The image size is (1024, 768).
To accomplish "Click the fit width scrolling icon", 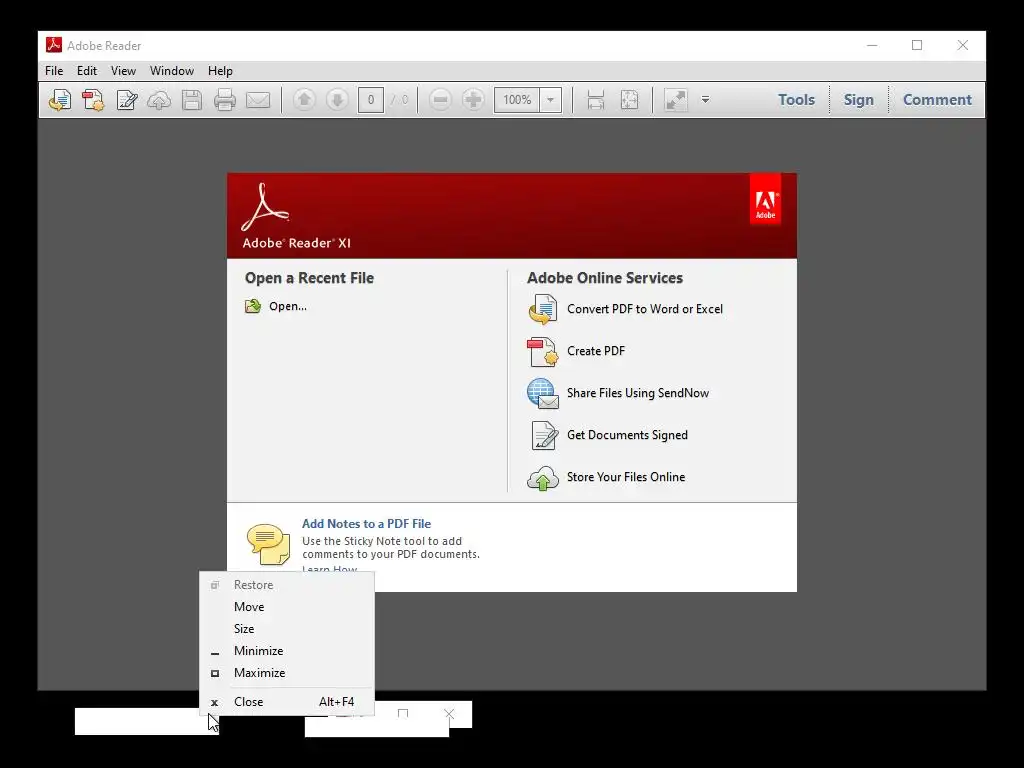I will 596,100.
